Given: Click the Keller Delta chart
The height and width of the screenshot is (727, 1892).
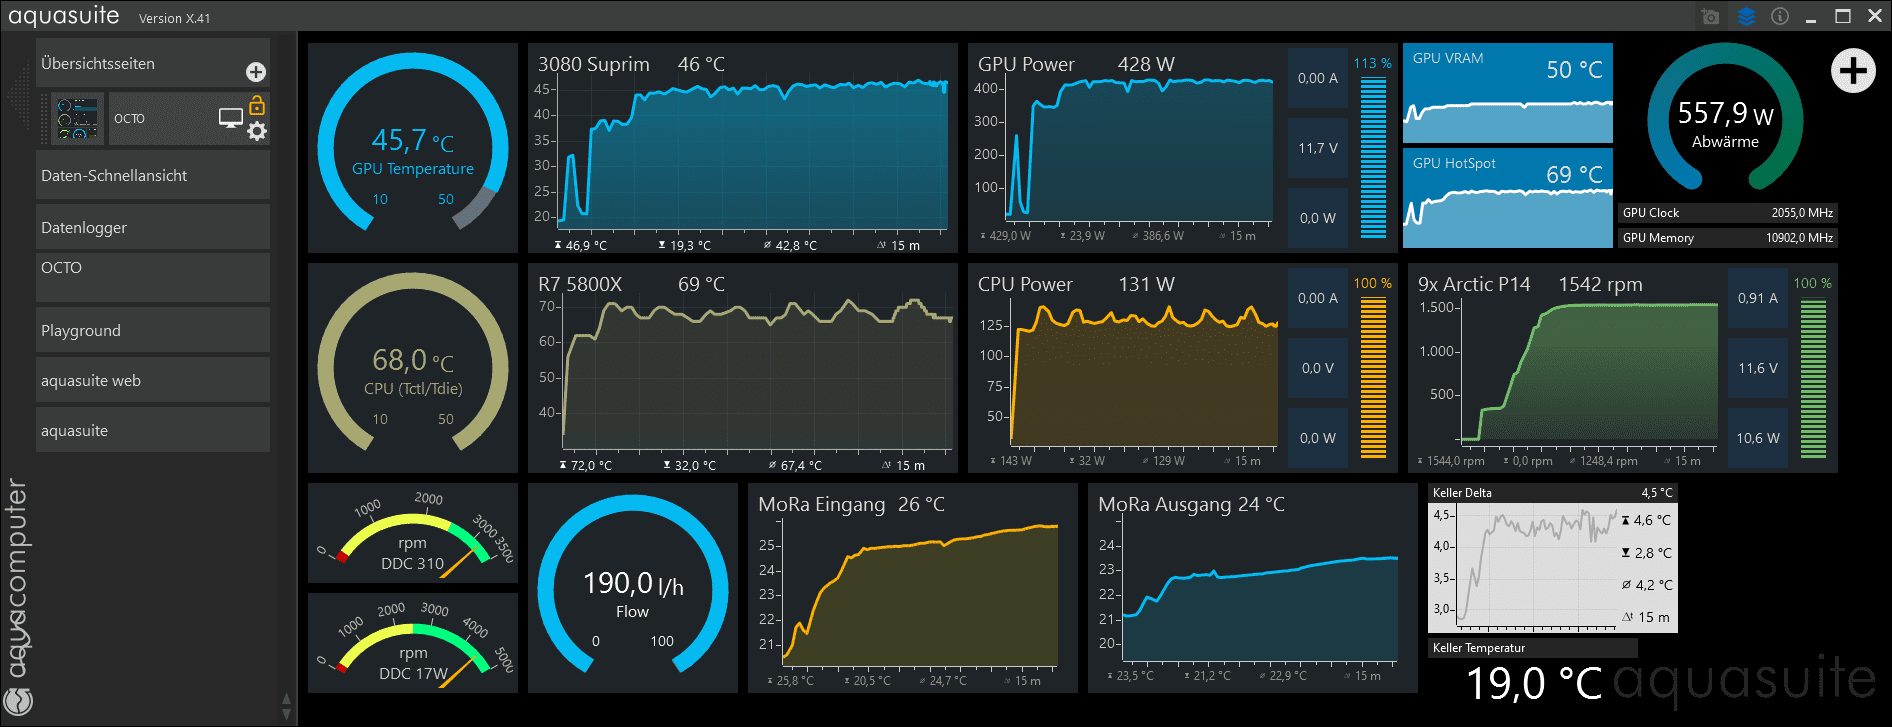Looking at the screenshot, I should pyautogui.click(x=1553, y=558).
